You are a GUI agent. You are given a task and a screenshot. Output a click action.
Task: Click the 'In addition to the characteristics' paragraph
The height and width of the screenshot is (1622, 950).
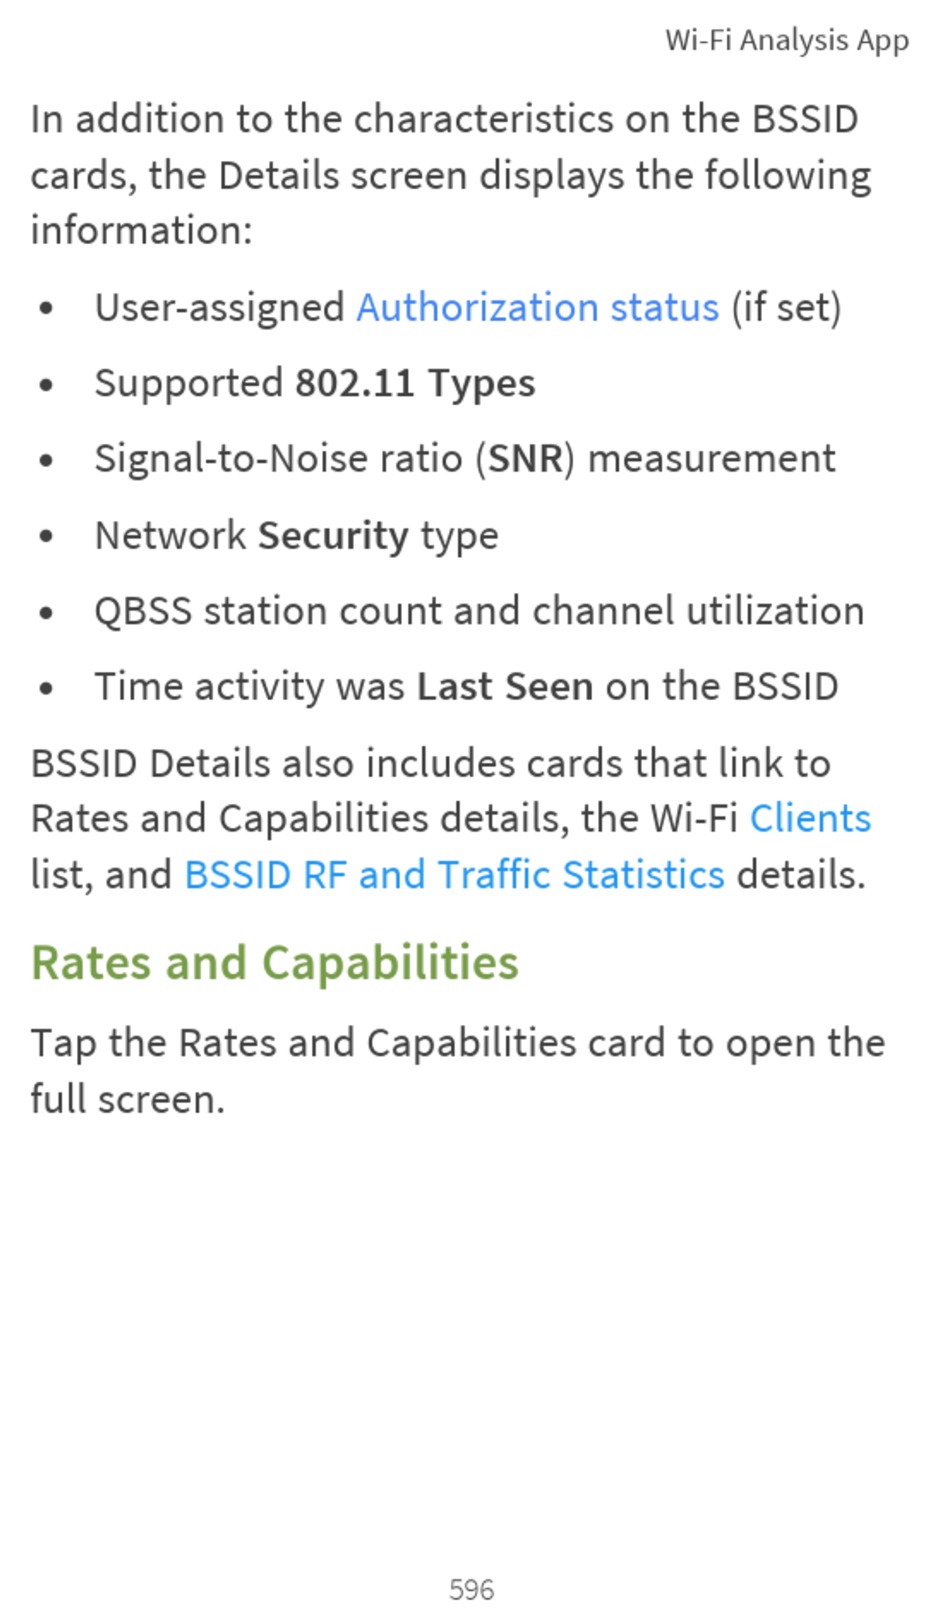tap(451, 175)
